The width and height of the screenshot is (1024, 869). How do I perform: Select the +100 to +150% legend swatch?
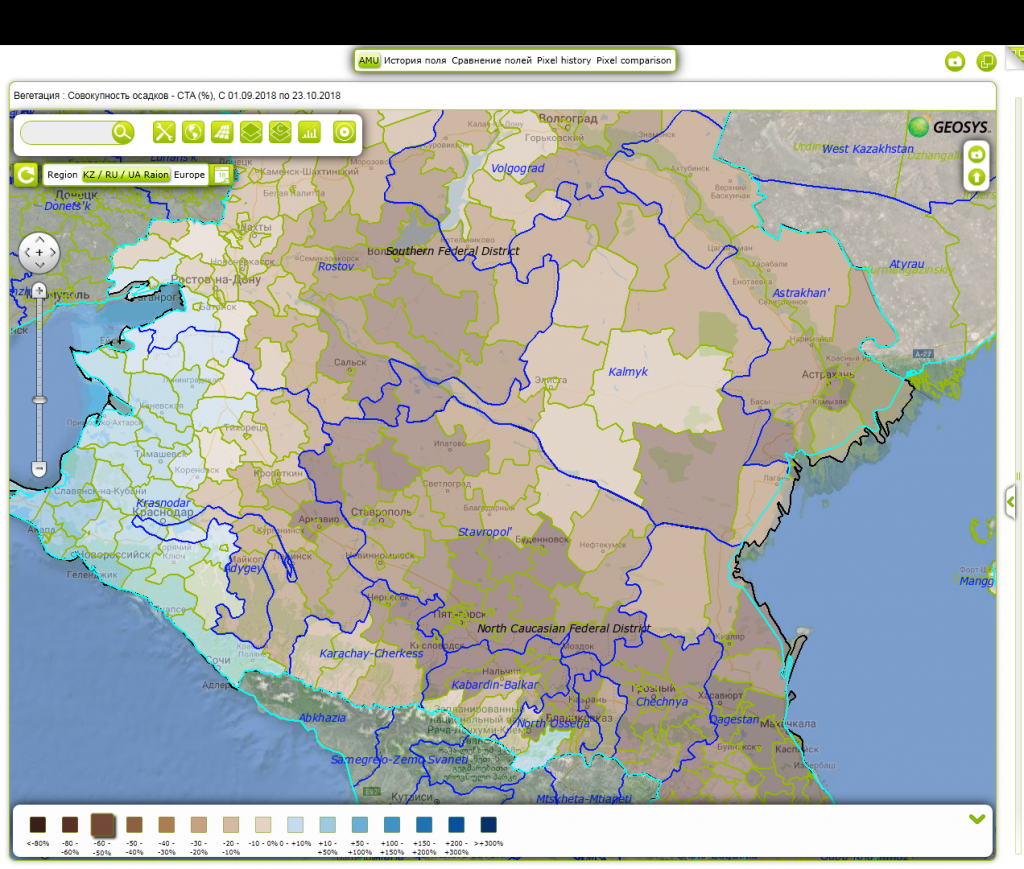[x=392, y=825]
